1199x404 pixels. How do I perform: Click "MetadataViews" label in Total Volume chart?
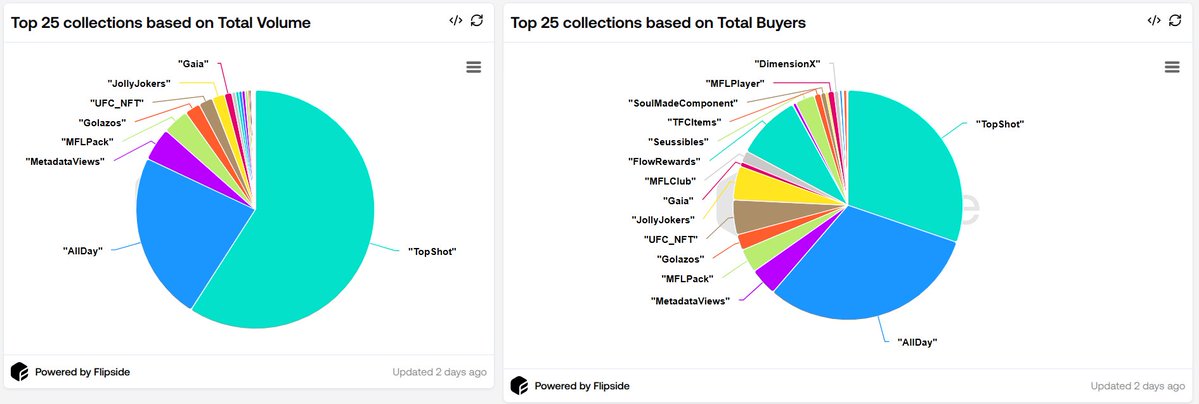point(64,161)
